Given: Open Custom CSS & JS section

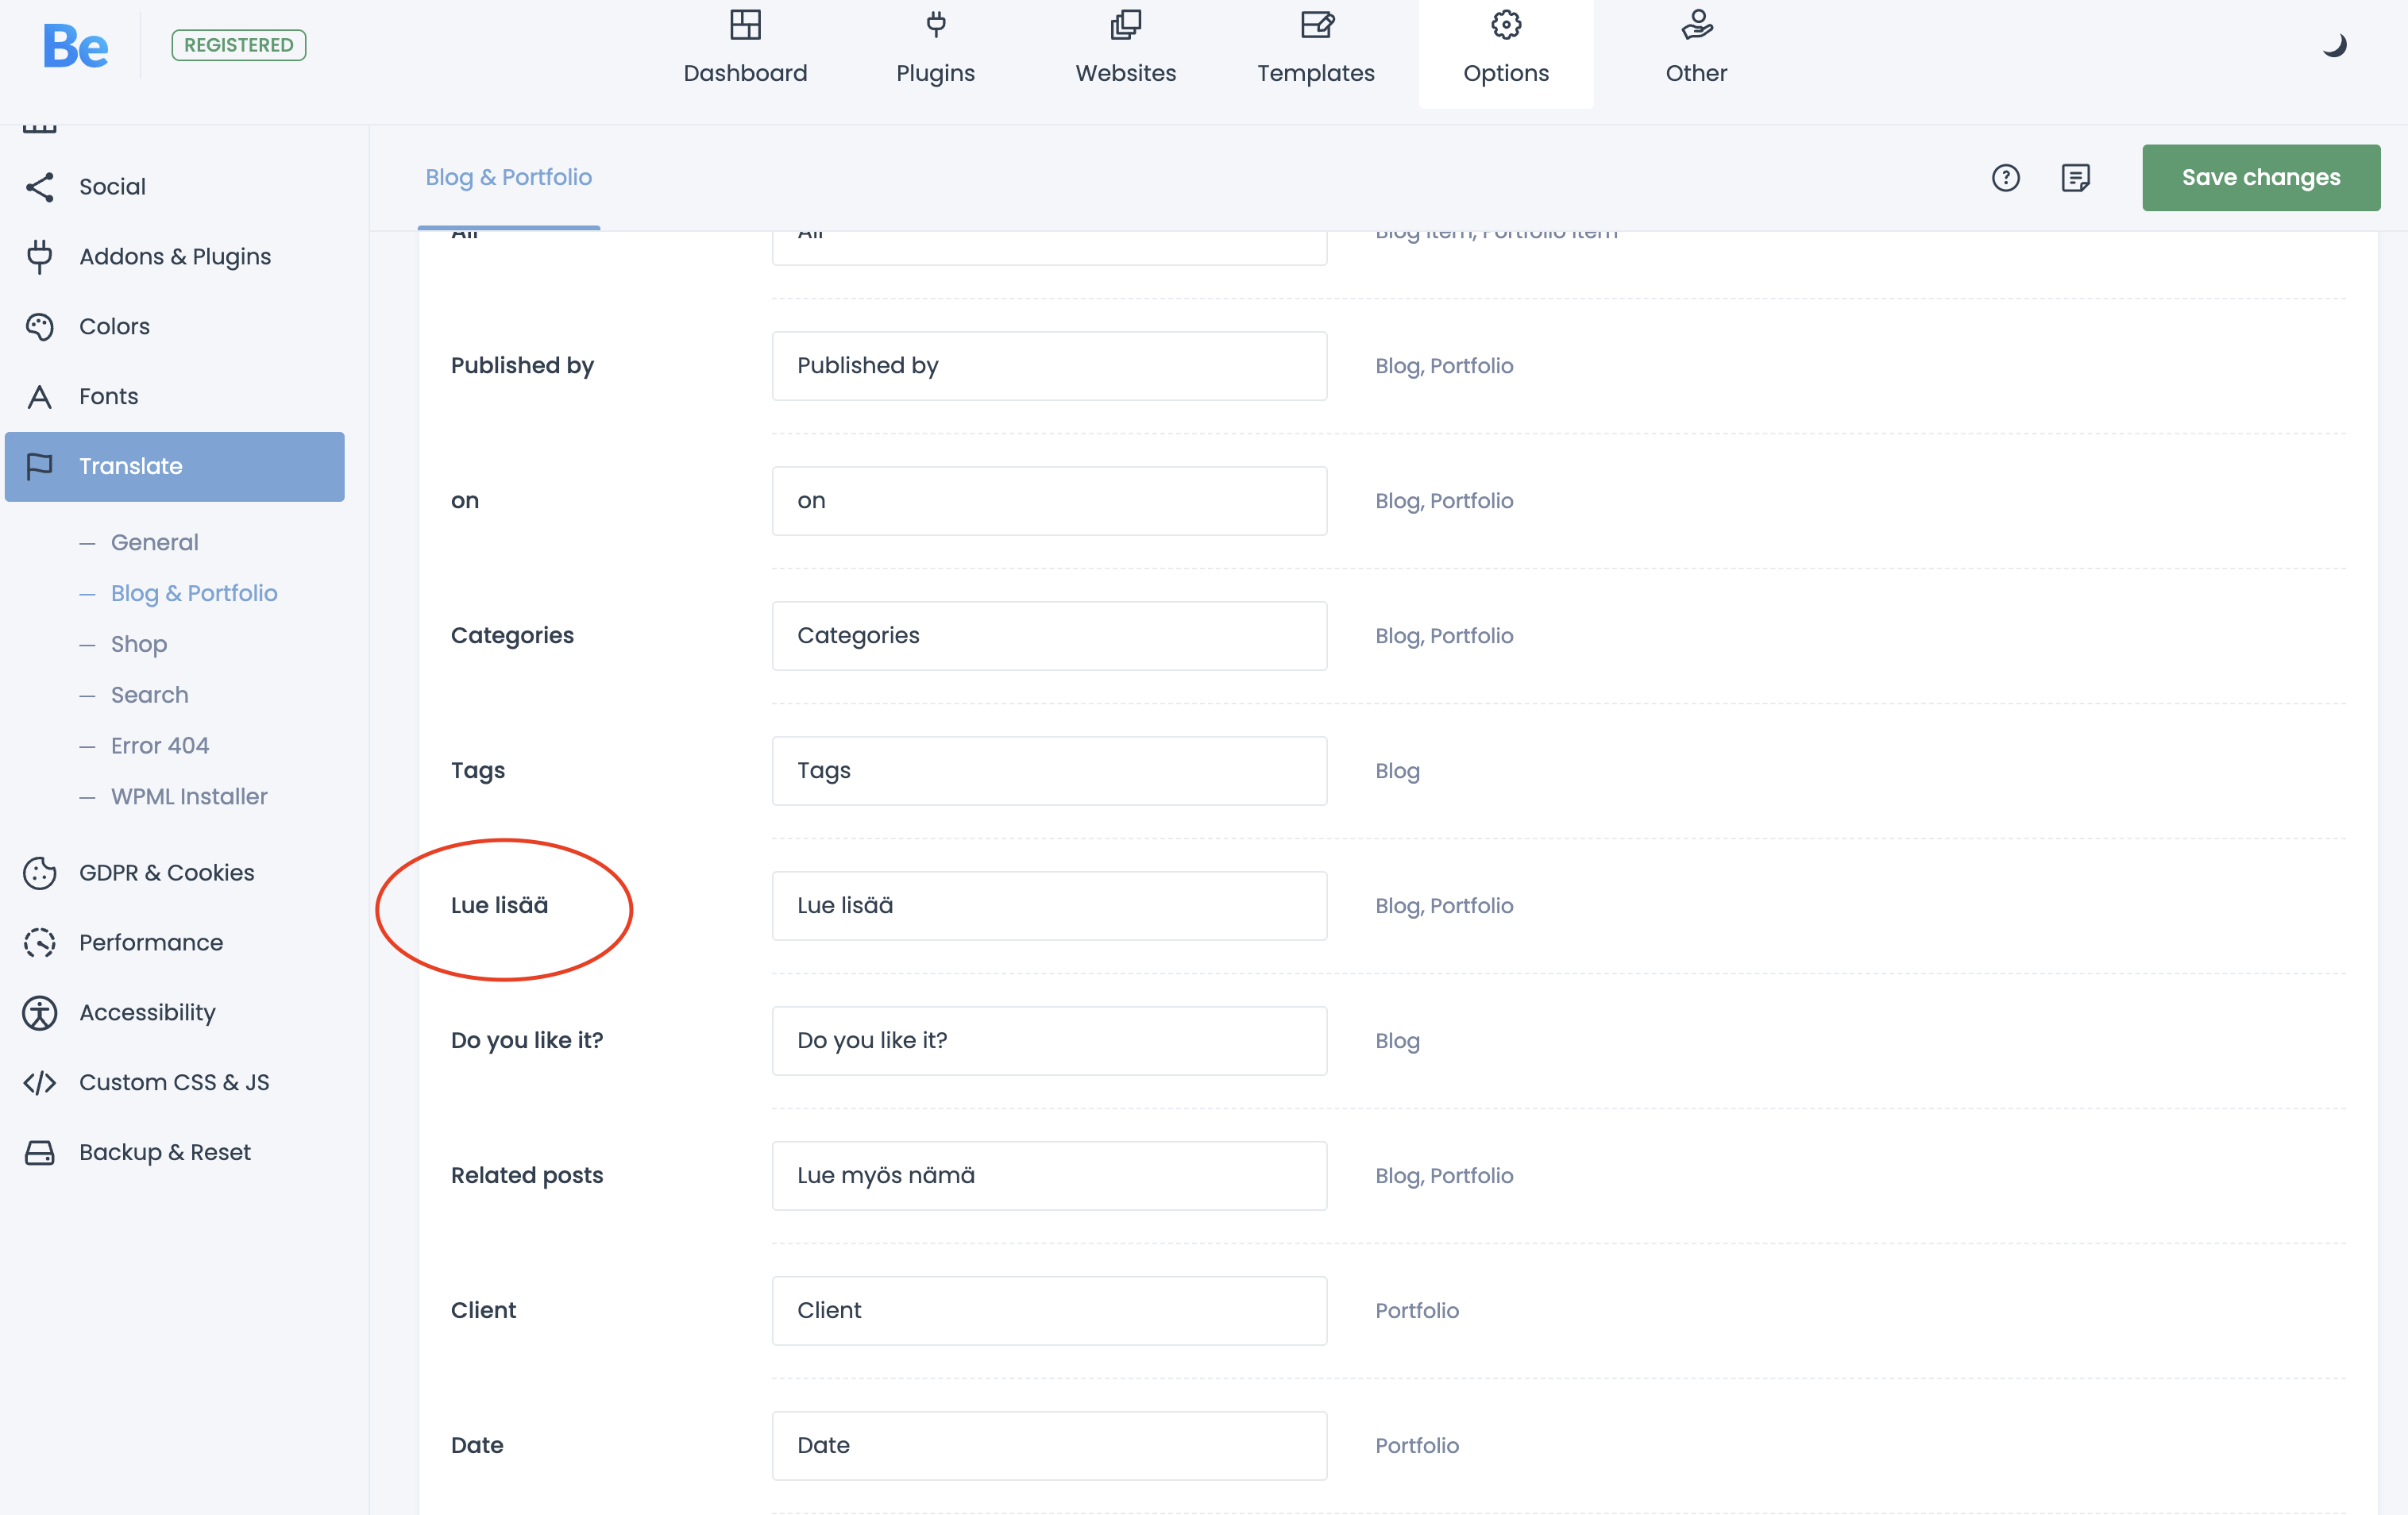Looking at the screenshot, I should click(x=173, y=1083).
